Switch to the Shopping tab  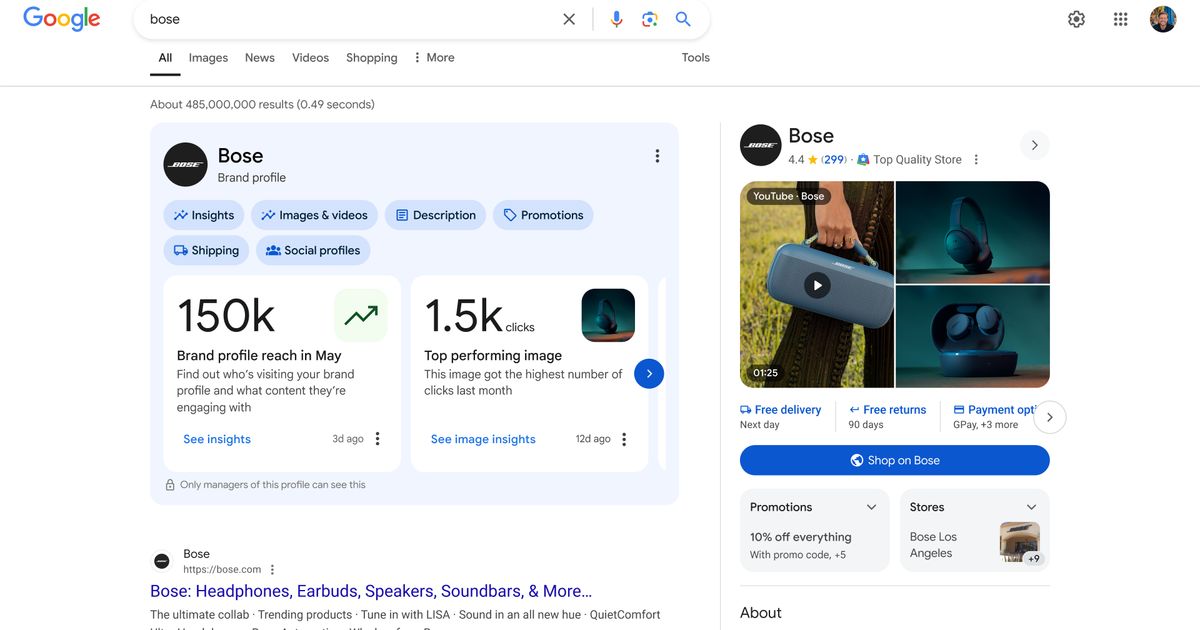click(372, 58)
